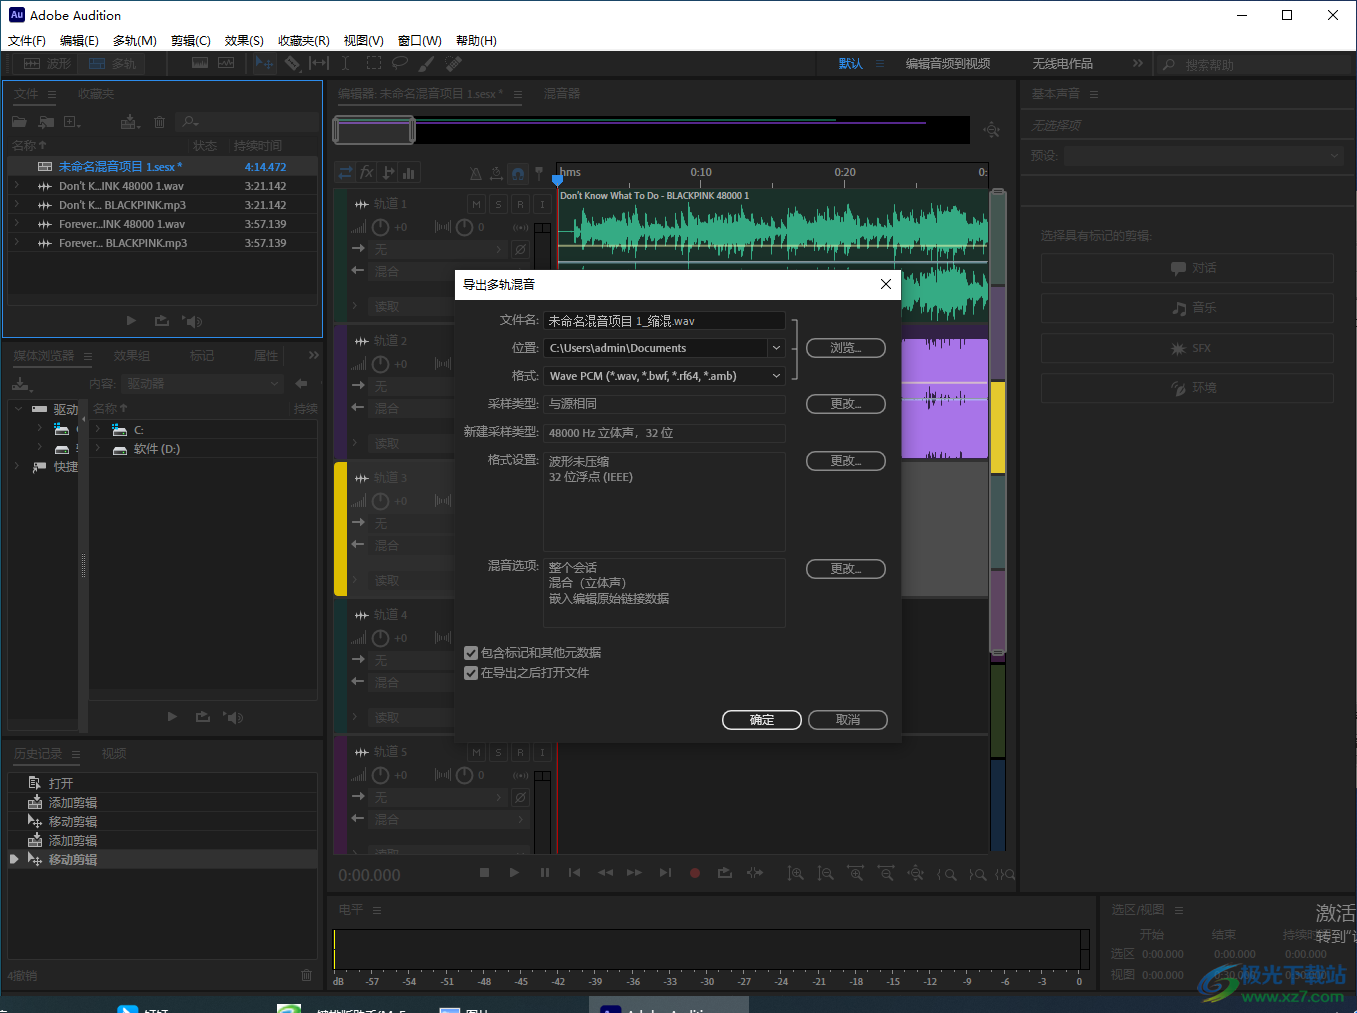Click Insert into Multitrack icon in Files panel
Viewport: 1357px width, 1013px height.
click(x=130, y=122)
